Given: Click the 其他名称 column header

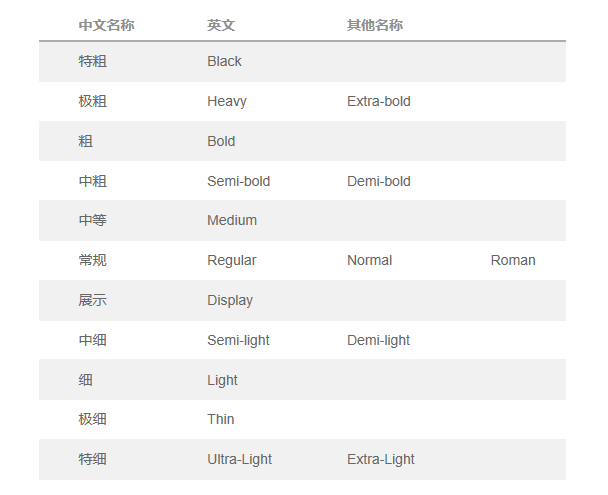Looking at the screenshot, I should click(x=374, y=25).
